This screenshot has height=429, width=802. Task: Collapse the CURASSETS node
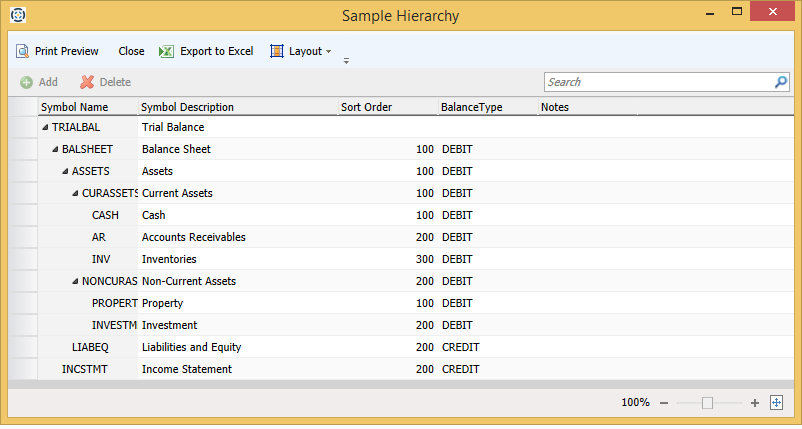[x=75, y=194]
